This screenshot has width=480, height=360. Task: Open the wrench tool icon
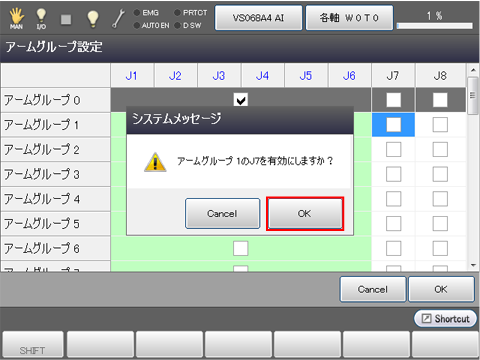[x=118, y=19]
